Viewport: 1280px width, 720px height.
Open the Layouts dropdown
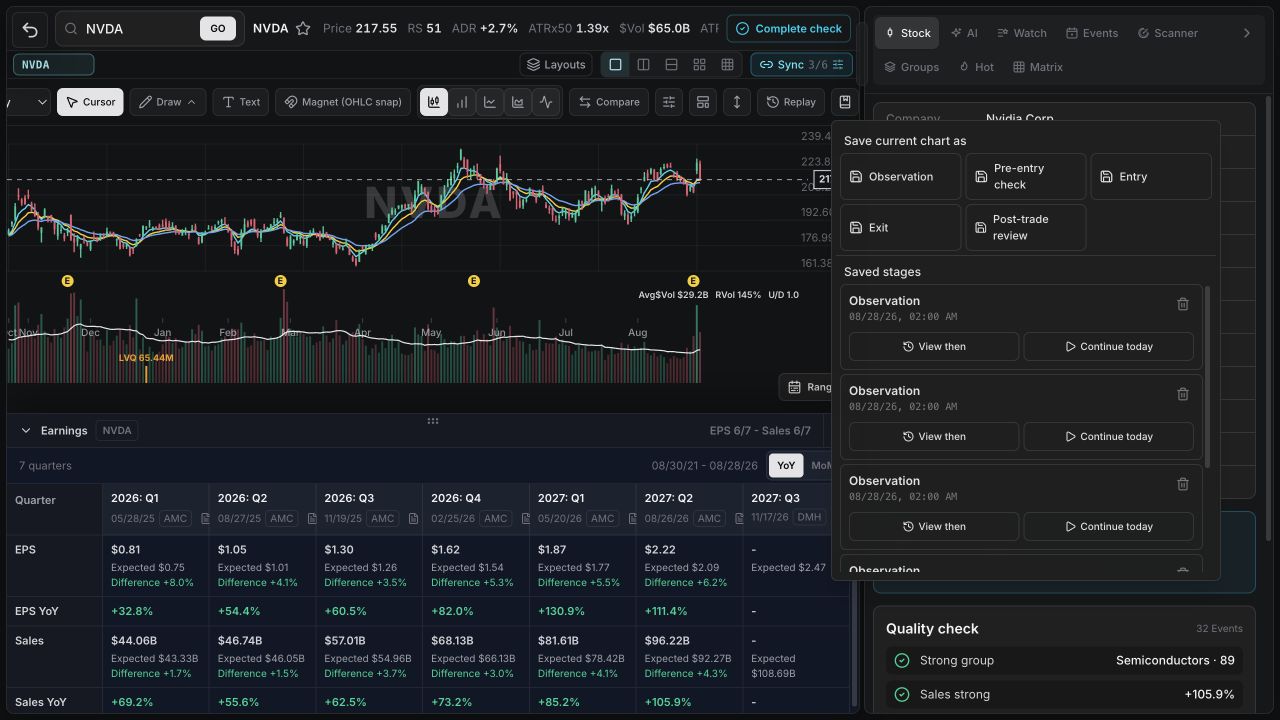(557, 65)
